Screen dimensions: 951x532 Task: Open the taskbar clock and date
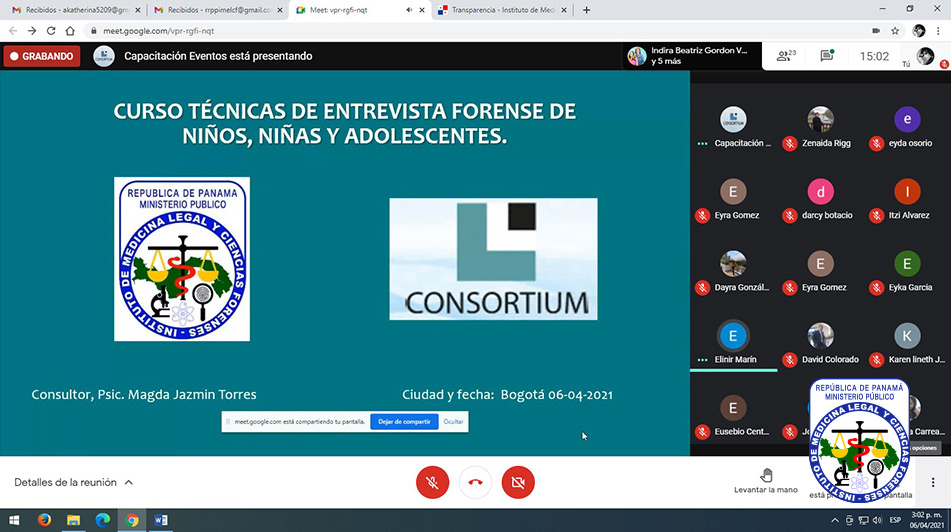927,520
